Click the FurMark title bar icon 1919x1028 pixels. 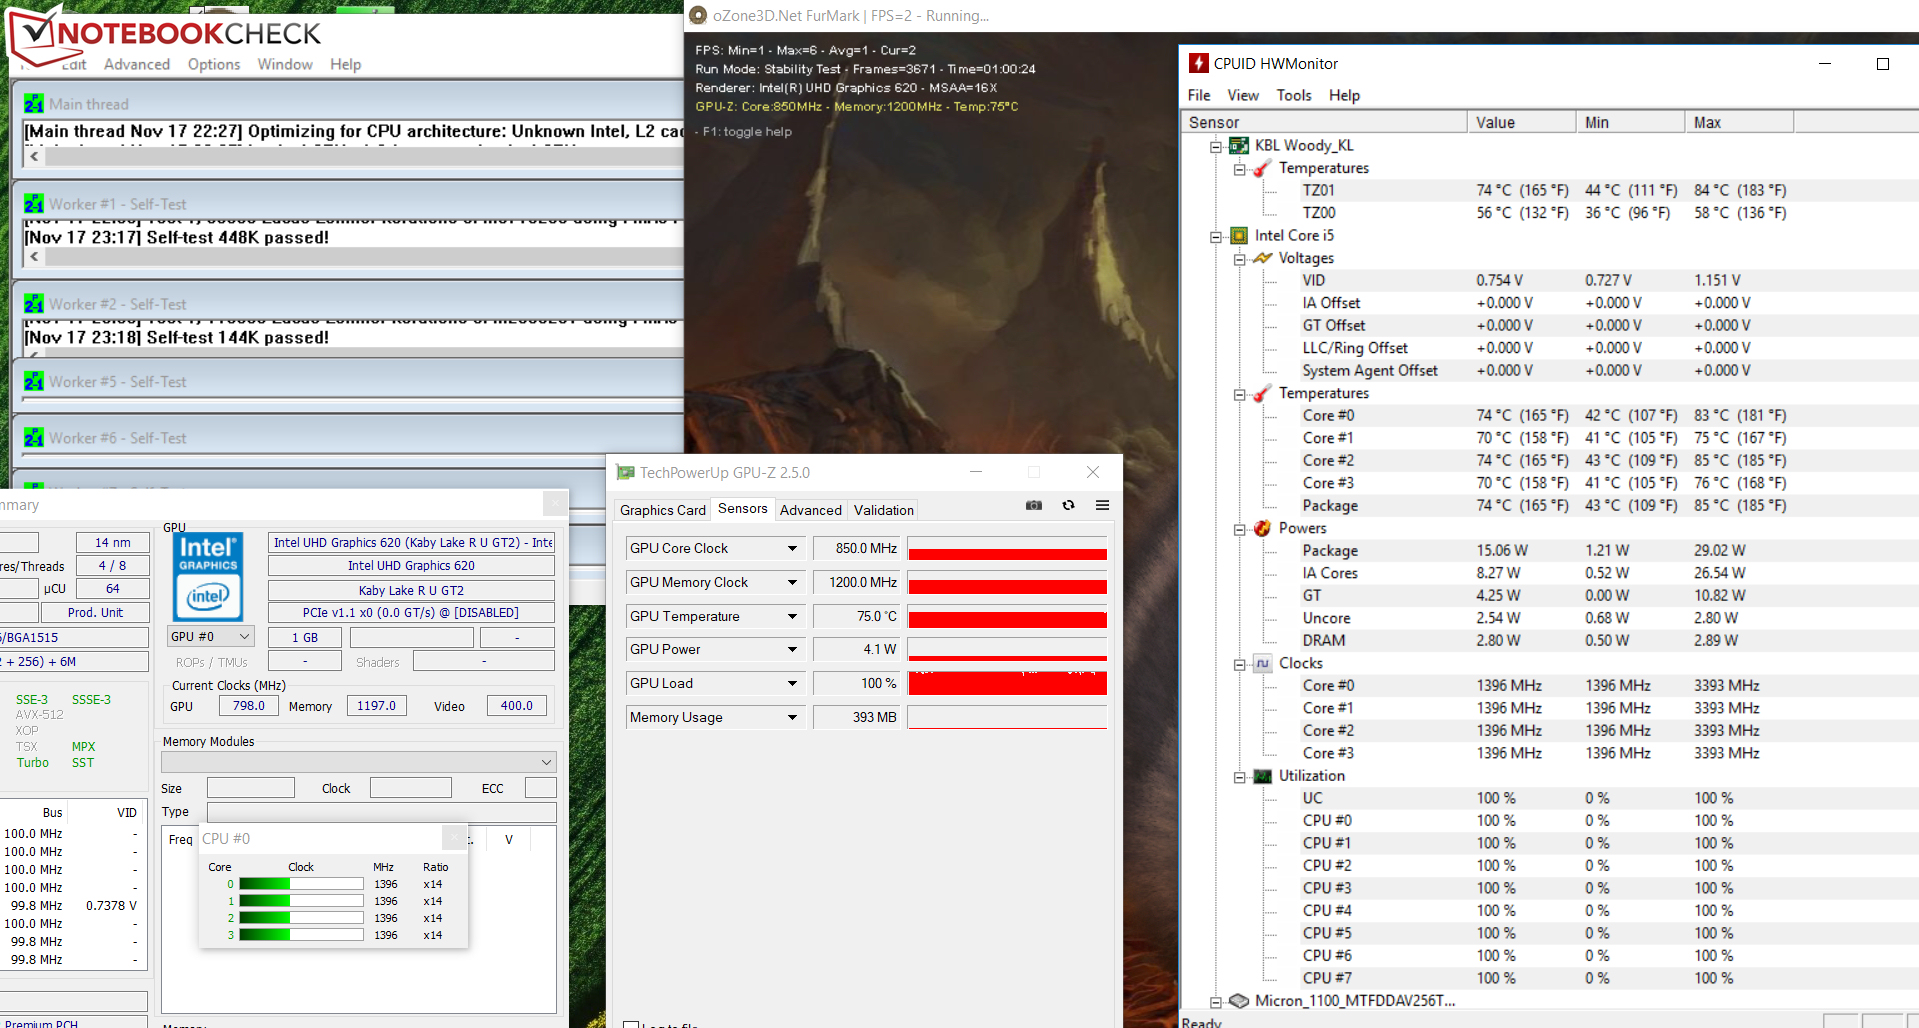[x=698, y=16]
